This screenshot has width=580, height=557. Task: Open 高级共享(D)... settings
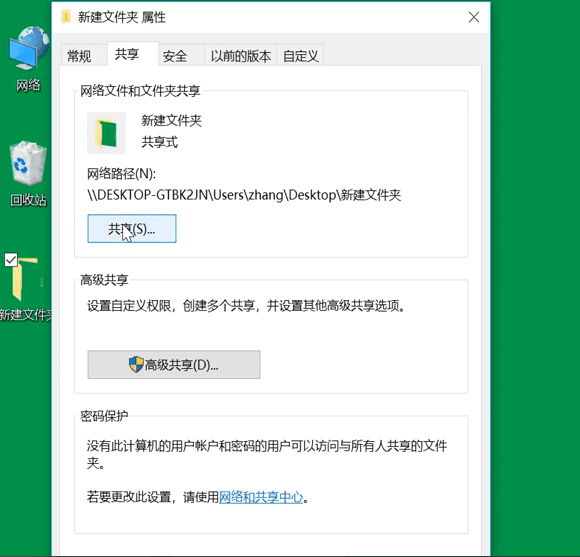pyautogui.click(x=174, y=365)
